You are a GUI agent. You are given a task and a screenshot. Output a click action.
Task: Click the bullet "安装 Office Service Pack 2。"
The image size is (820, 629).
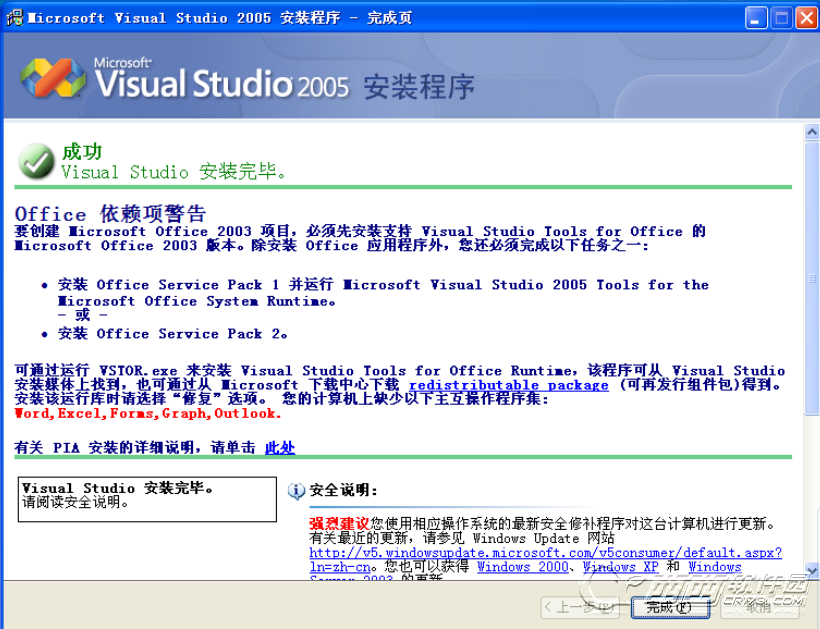point(173,334)
